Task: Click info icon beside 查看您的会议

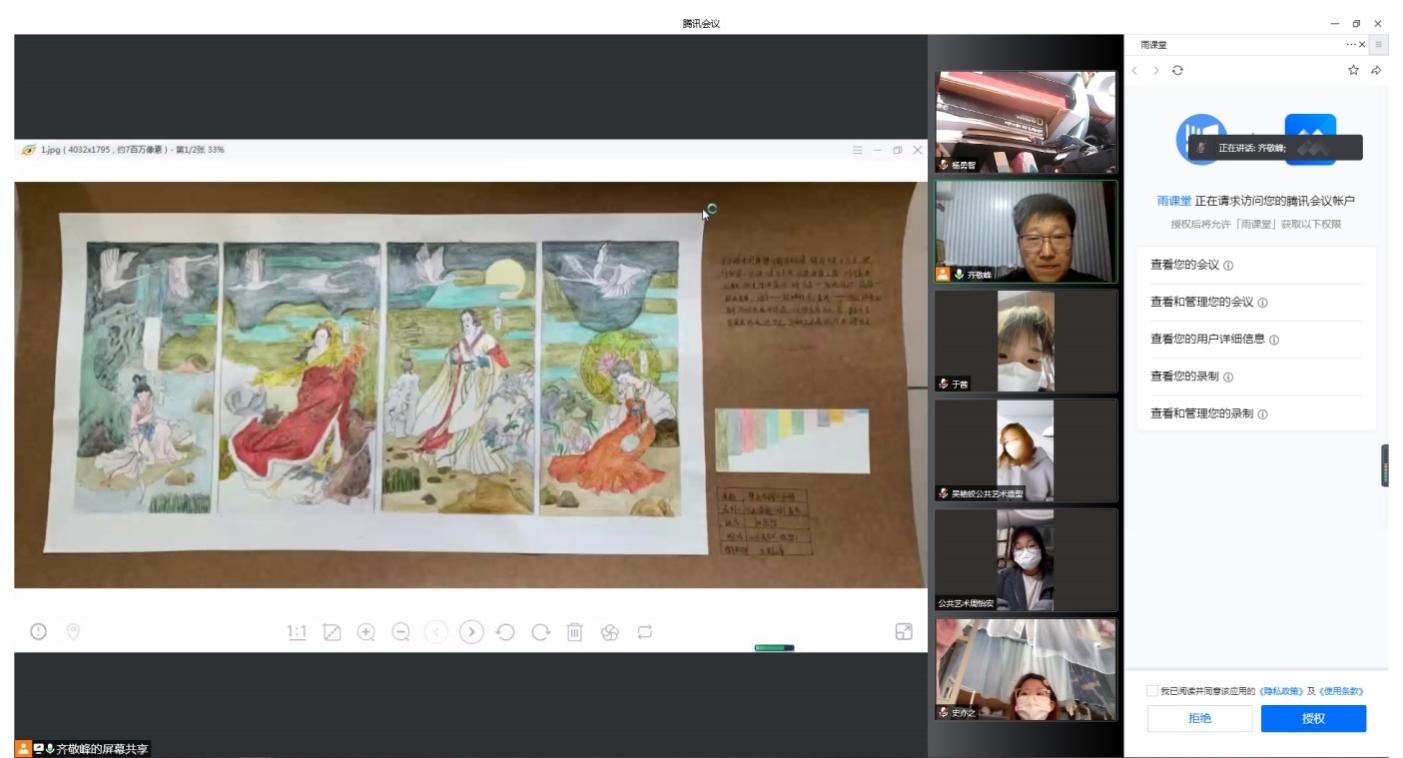Action: [x=1228, y=266]
